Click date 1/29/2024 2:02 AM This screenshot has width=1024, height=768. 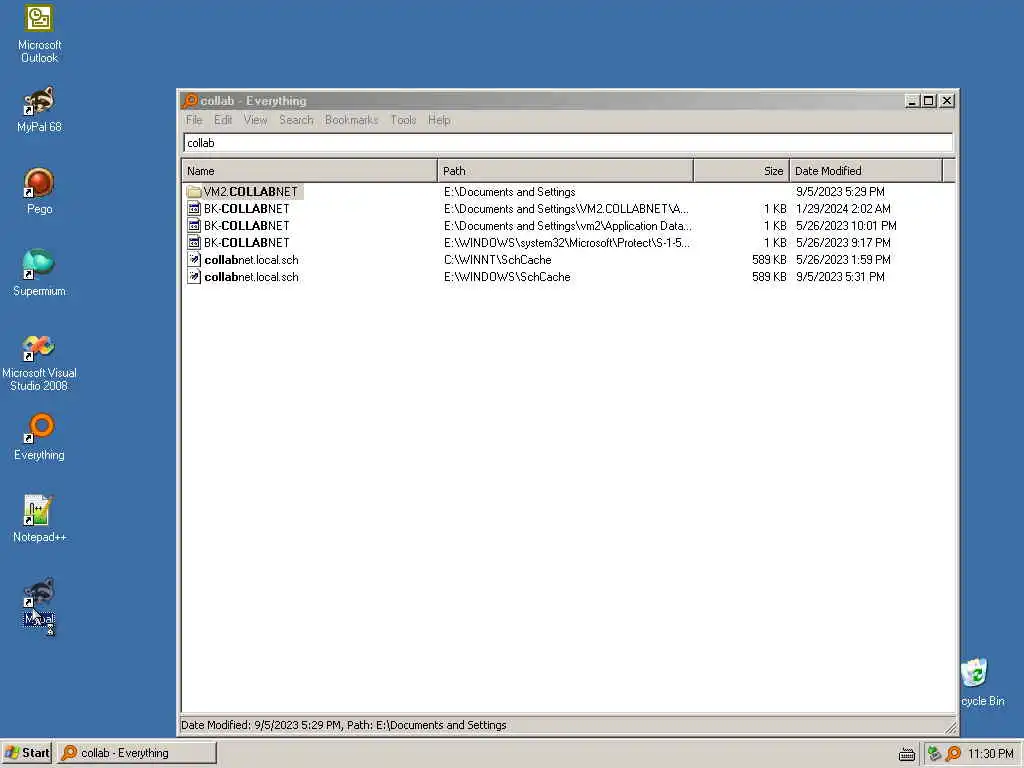843,208
